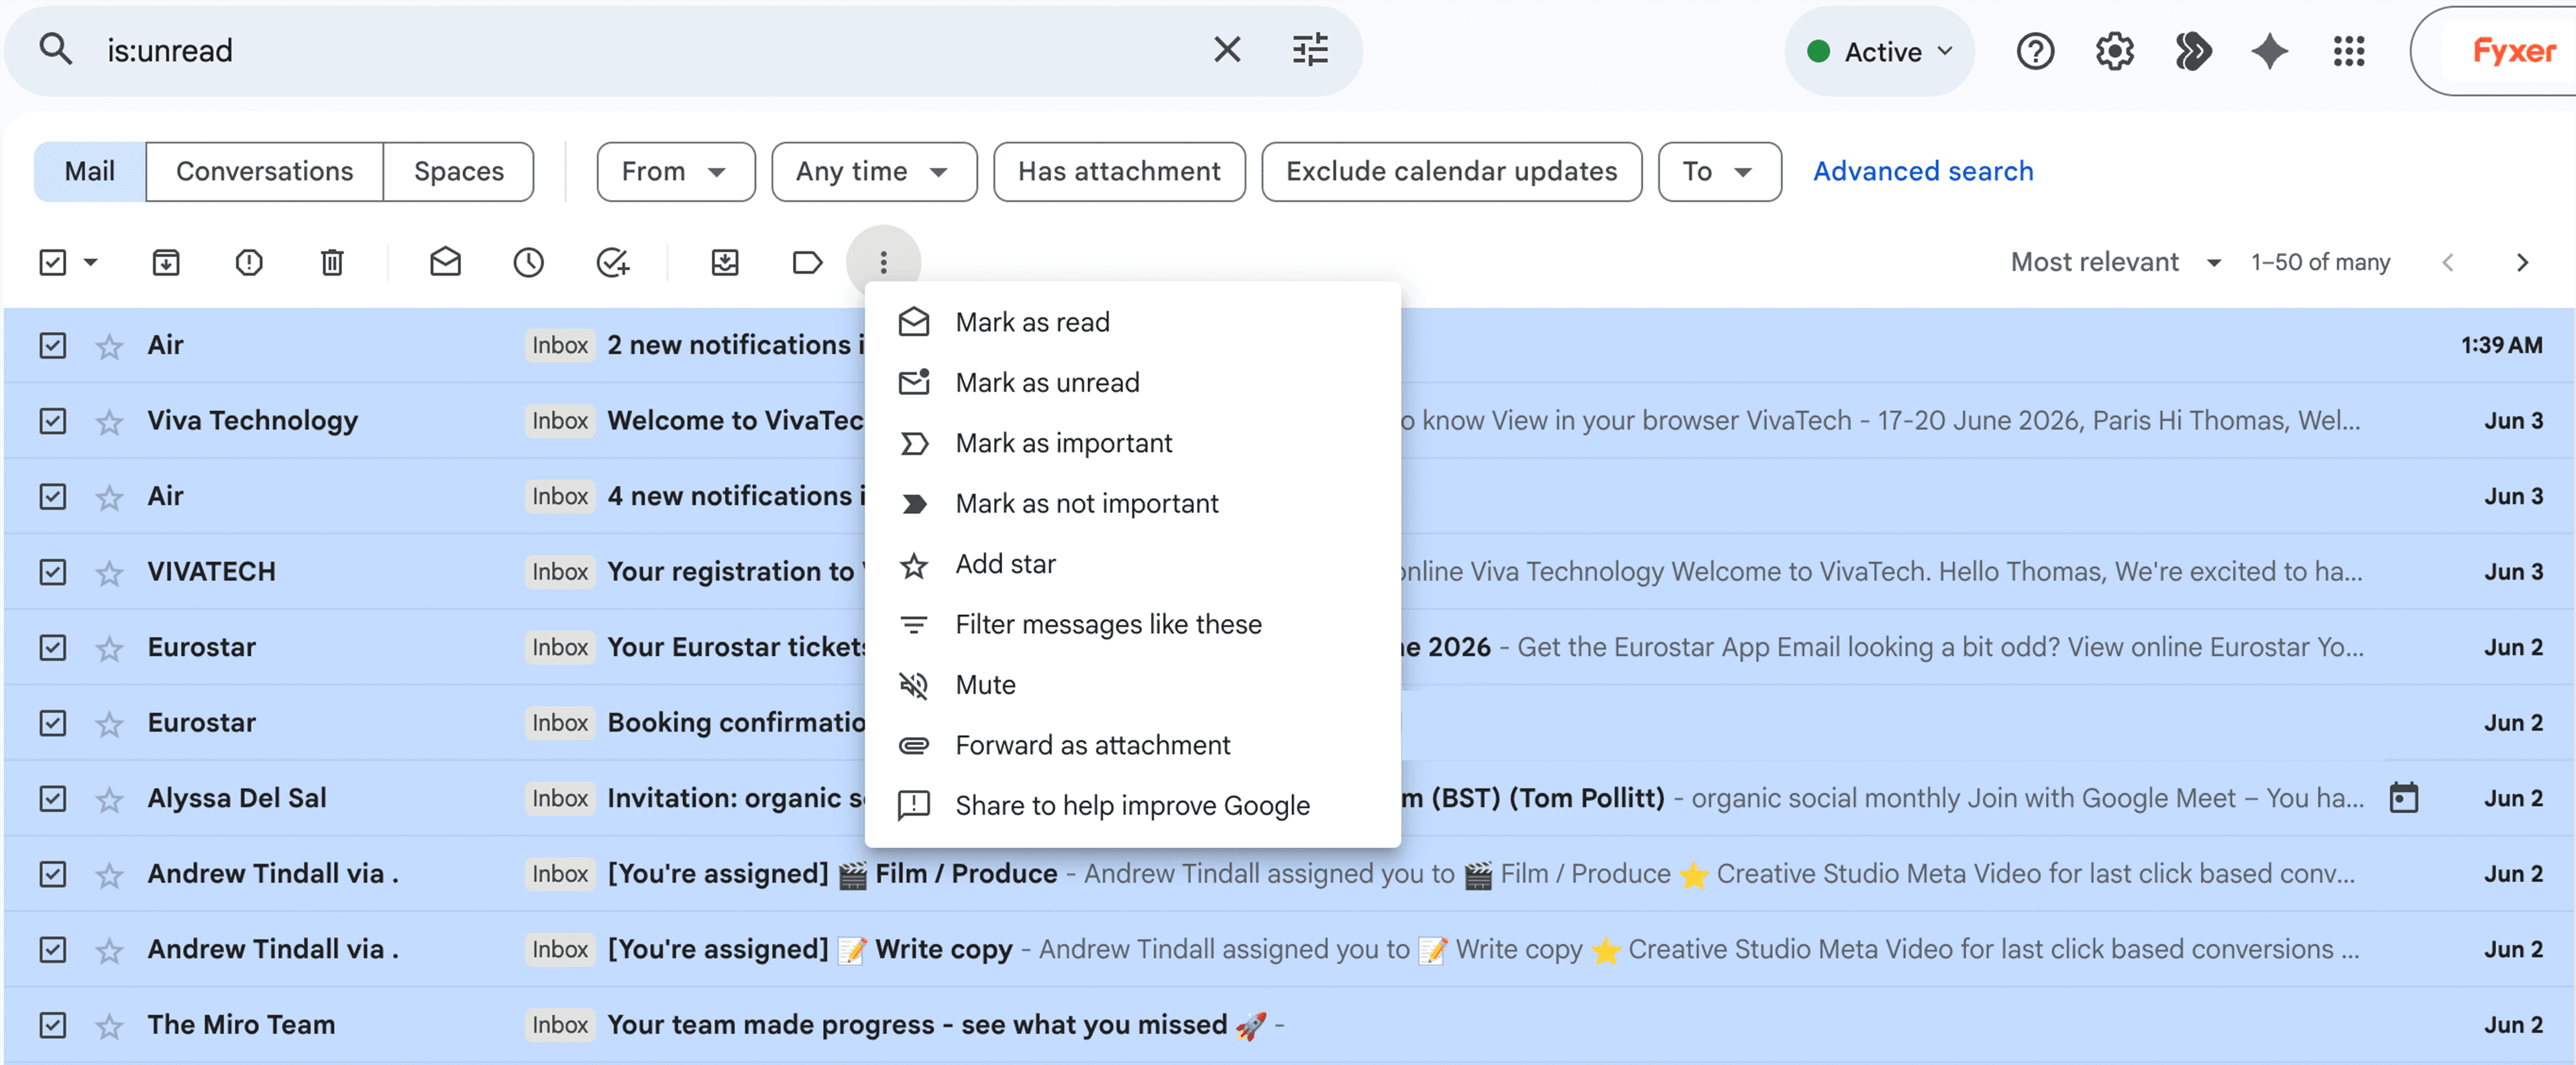Choose Mark as important
The height and width of the screenshot is (1065, 2576).
[x=1132, y=443]
